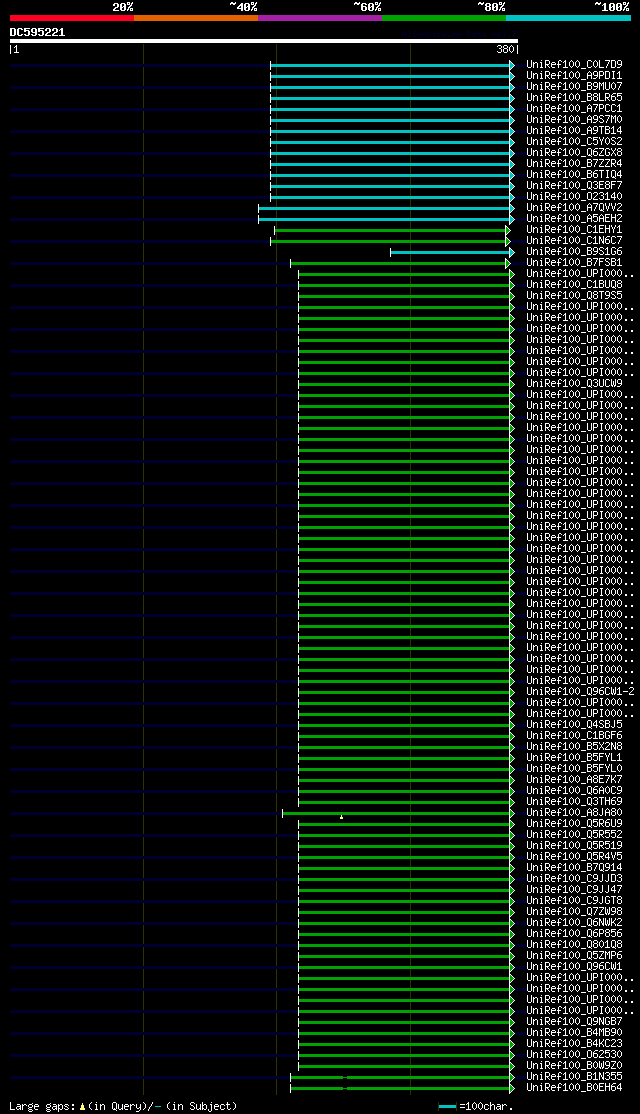The image size is (640, 1114).
Task: Click the green ~80% legend segment
Action: (x=444, y=18)
